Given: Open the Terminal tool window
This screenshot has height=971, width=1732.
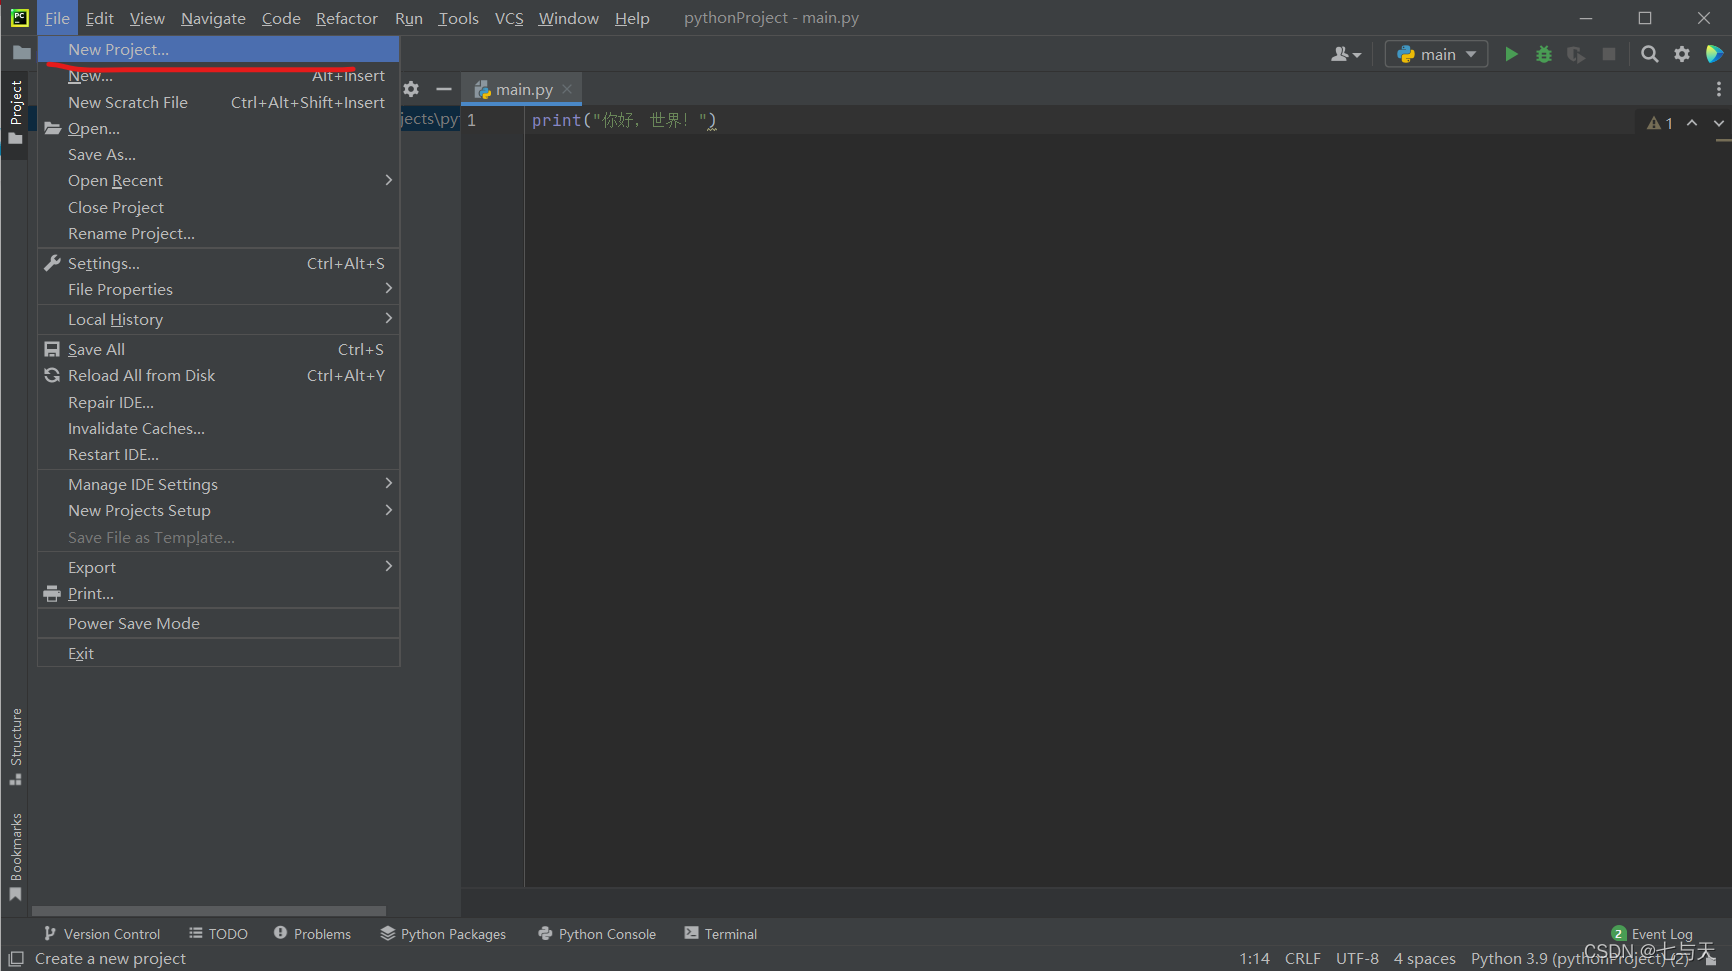Looking at the screenshot, I should tap(721, 934).
